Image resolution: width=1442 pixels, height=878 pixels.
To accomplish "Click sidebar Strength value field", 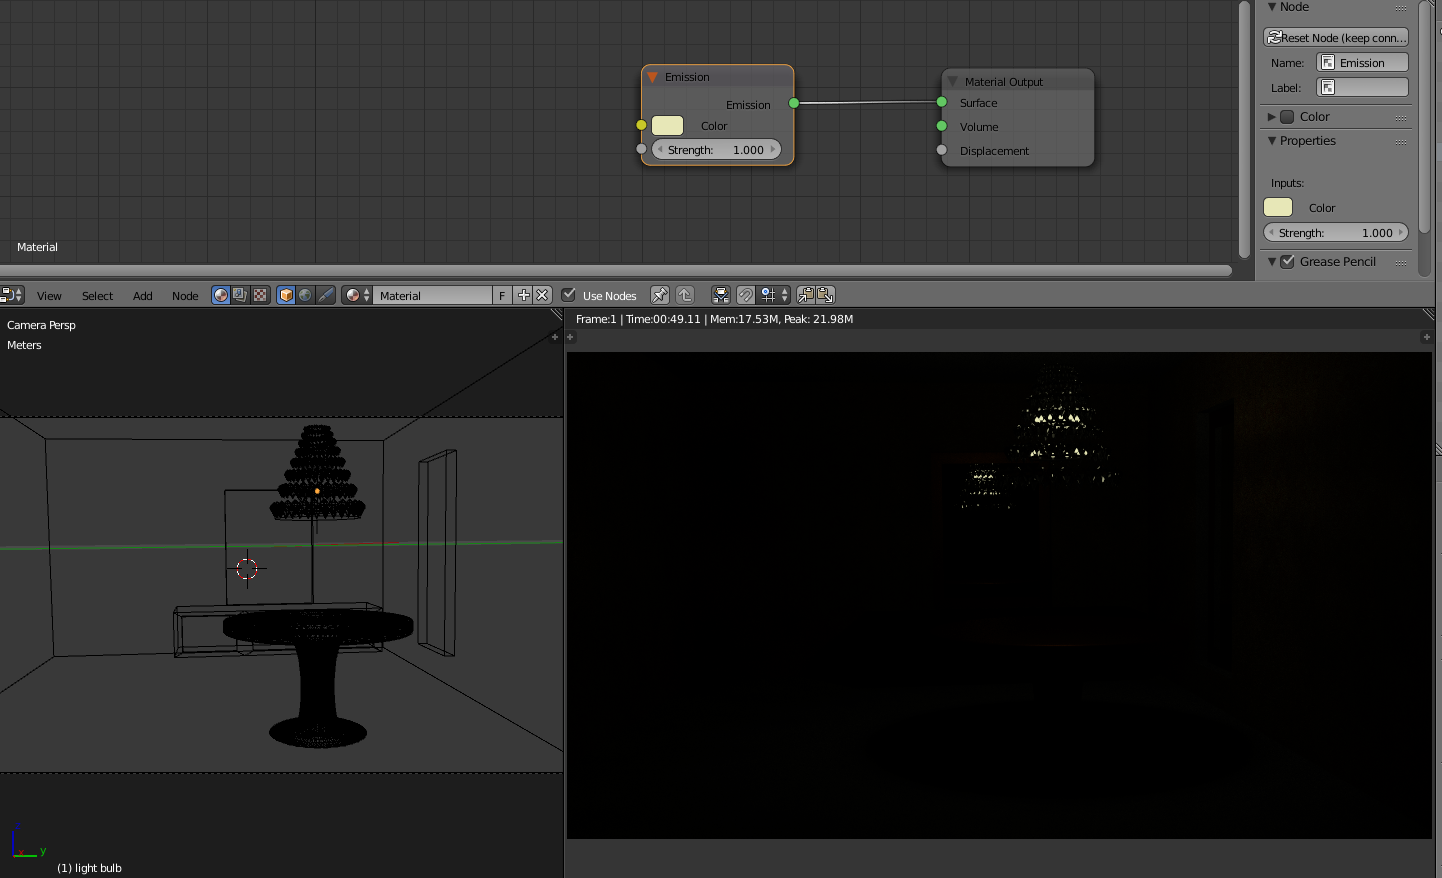I will pyautogui.click(x=1336, y=232).
